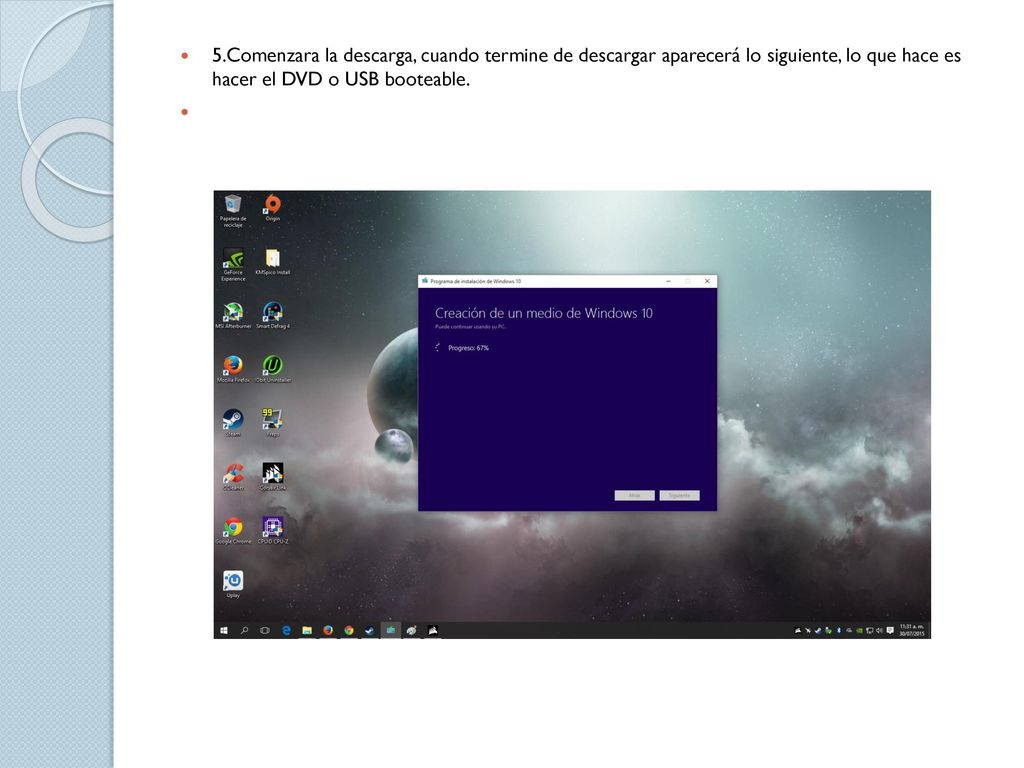Image resolution: width=1024 pixels, height=768 pixels.
Task: Open the Origin desktop shortcut
Action: 272,208
